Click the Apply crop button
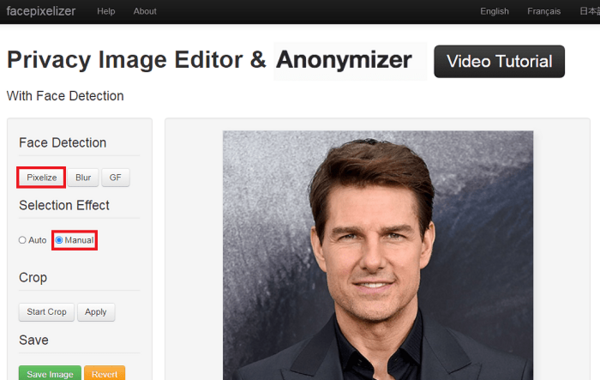 pyautogui.click(x=96, y=312)
